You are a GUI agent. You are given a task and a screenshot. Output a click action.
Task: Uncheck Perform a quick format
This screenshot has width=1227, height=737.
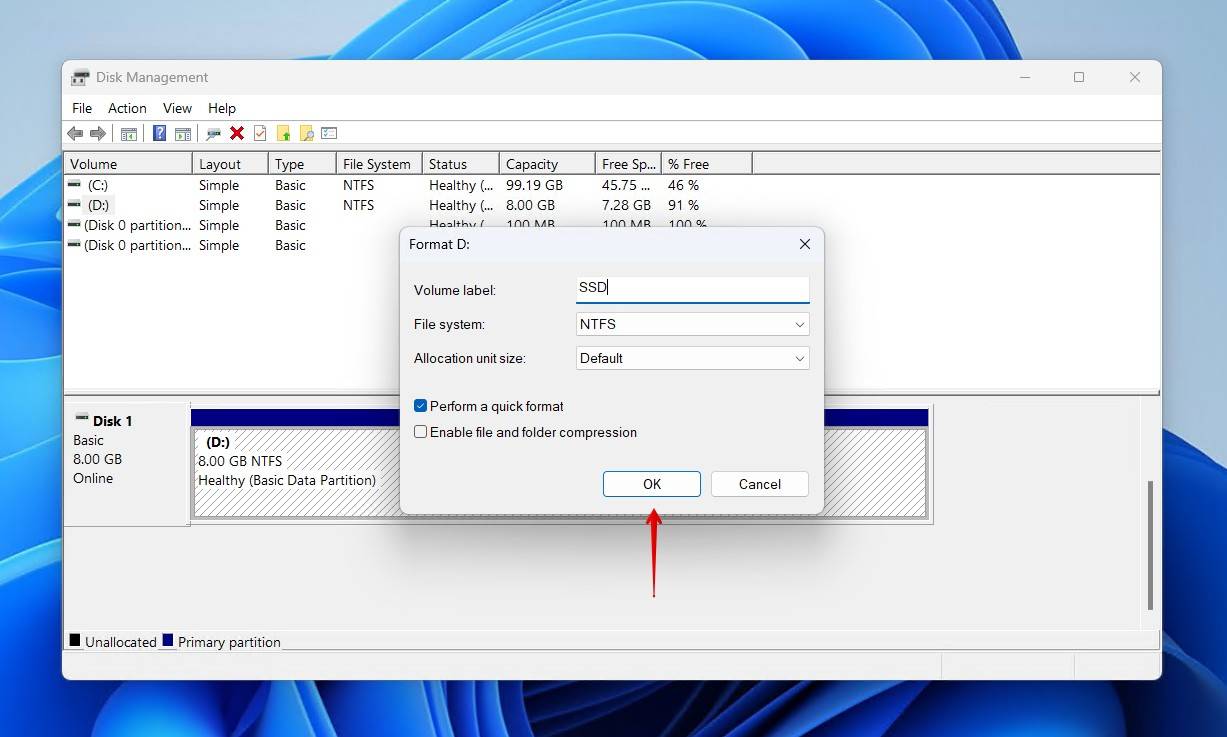pyautogui.click(x=421, y=406)
